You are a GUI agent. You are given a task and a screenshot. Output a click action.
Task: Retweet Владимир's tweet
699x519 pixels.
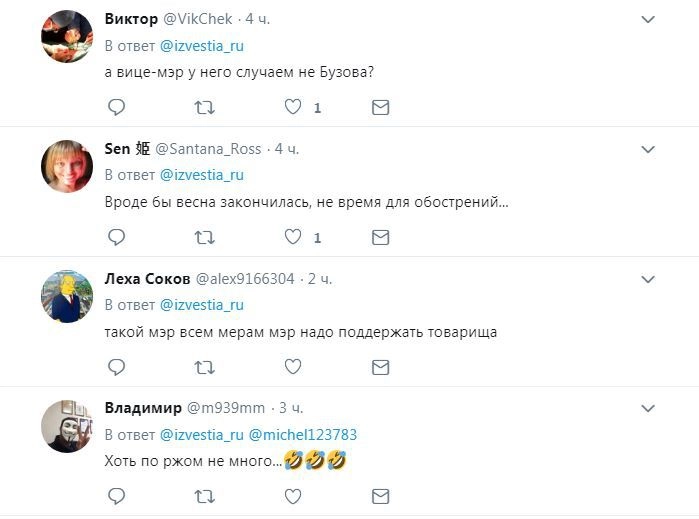(x=204, y=496)
